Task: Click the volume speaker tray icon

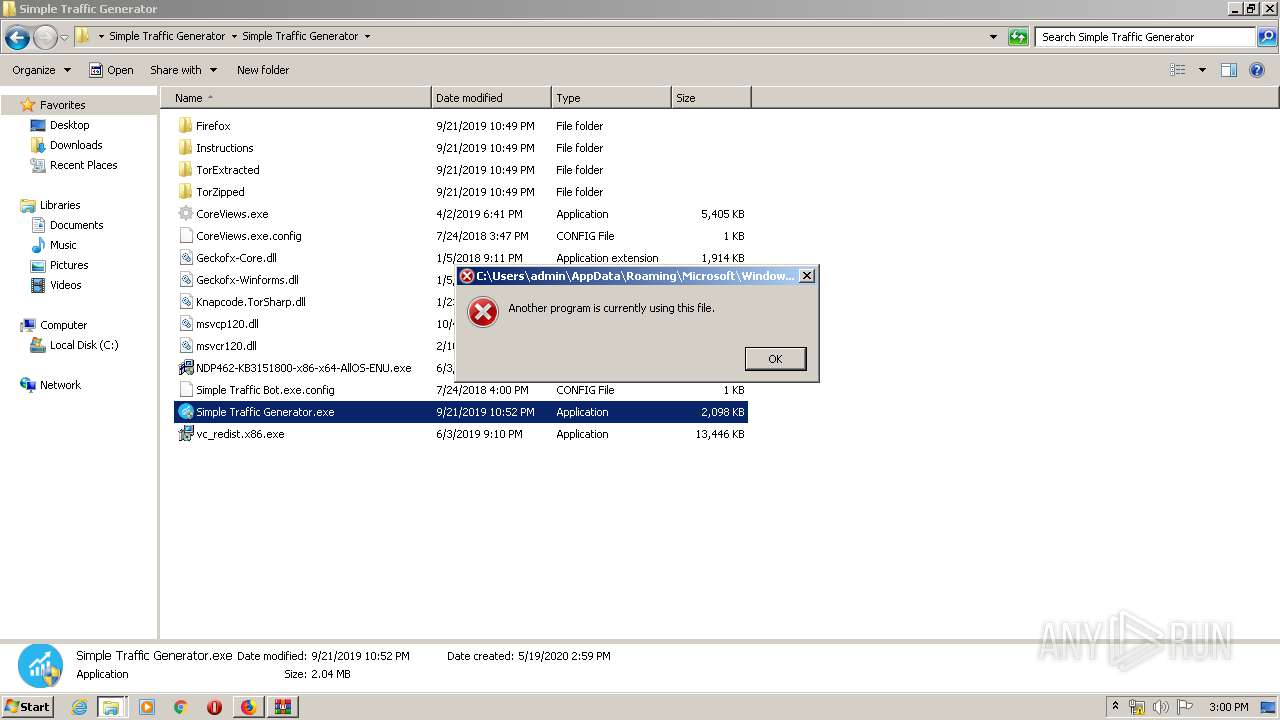Action: [x=1160, y=707]
